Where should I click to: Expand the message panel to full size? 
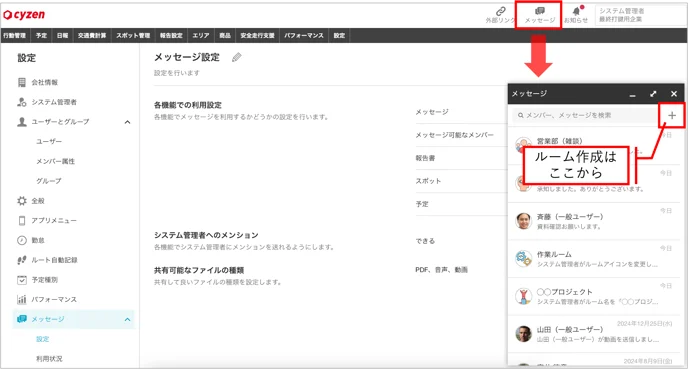point(653,94)
